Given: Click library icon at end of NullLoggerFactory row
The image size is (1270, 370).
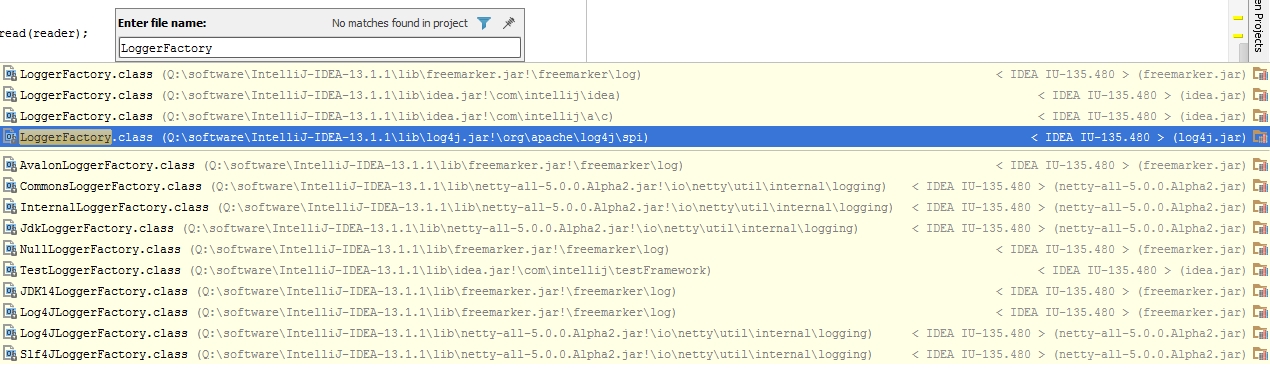Looking at the screenshot, I should coord(1260,249).
